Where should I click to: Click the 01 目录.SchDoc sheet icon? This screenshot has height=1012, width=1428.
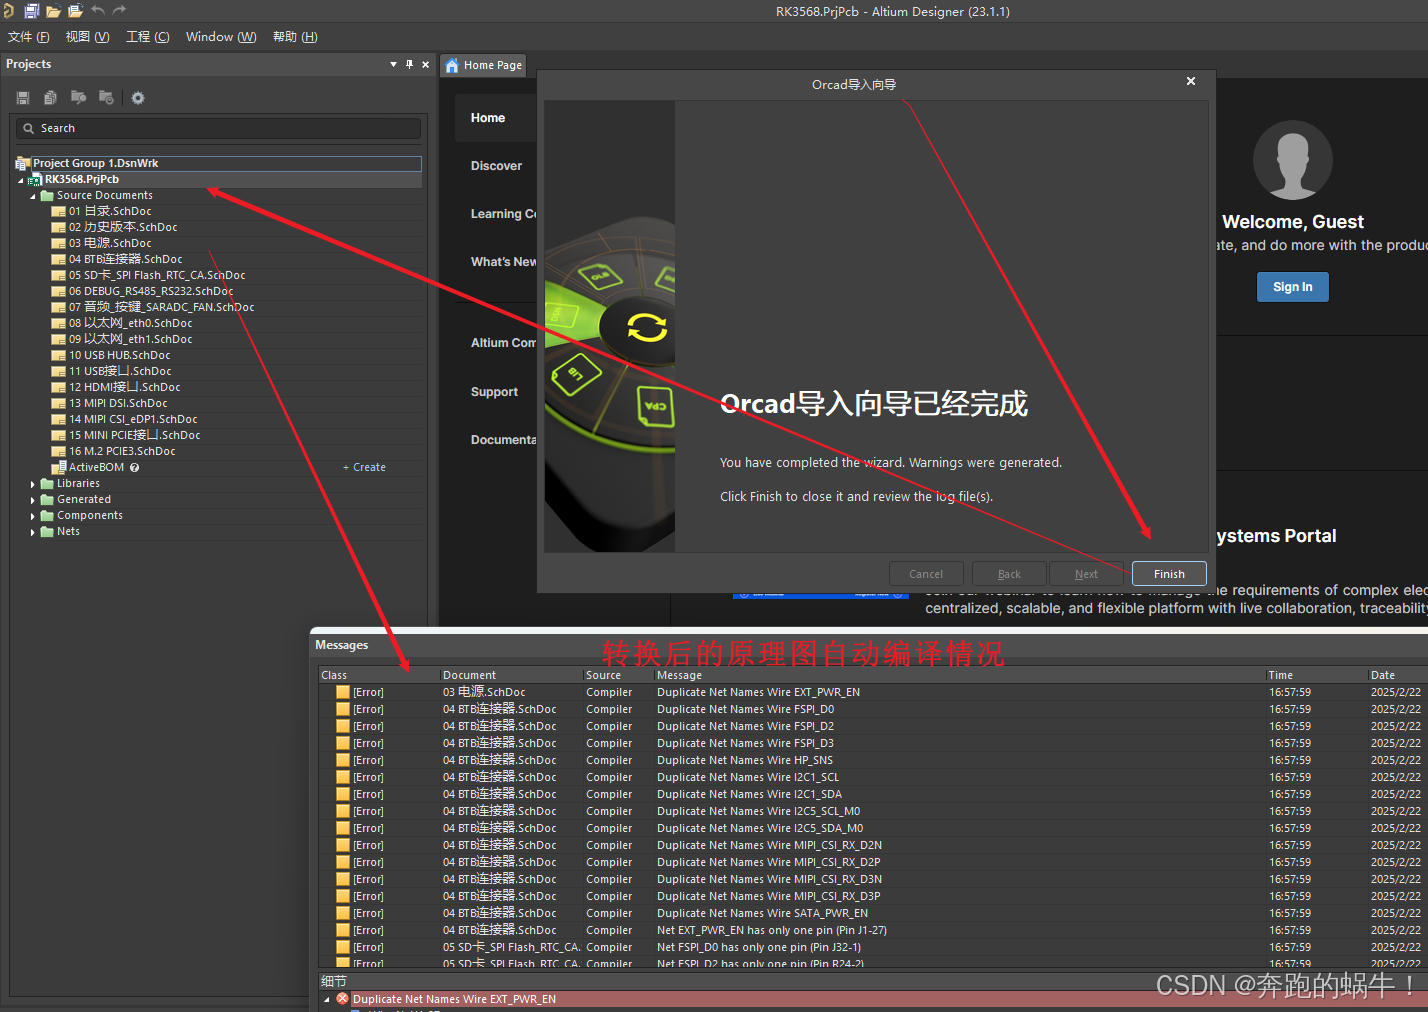pyautogui.click(x=59, y=212)
